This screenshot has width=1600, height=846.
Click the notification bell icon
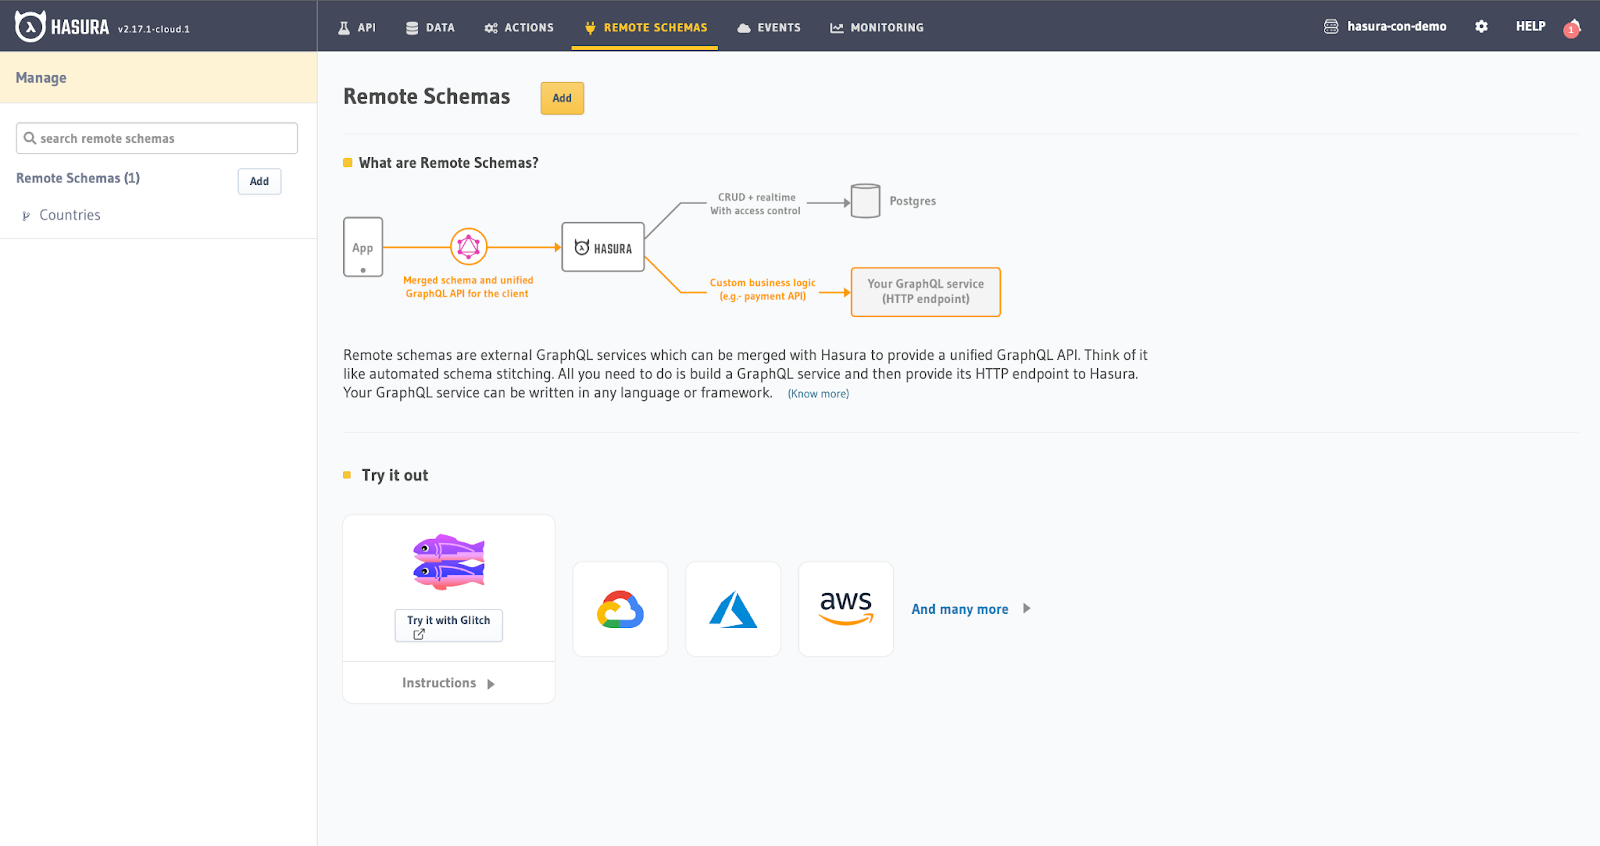(1572, 28)
